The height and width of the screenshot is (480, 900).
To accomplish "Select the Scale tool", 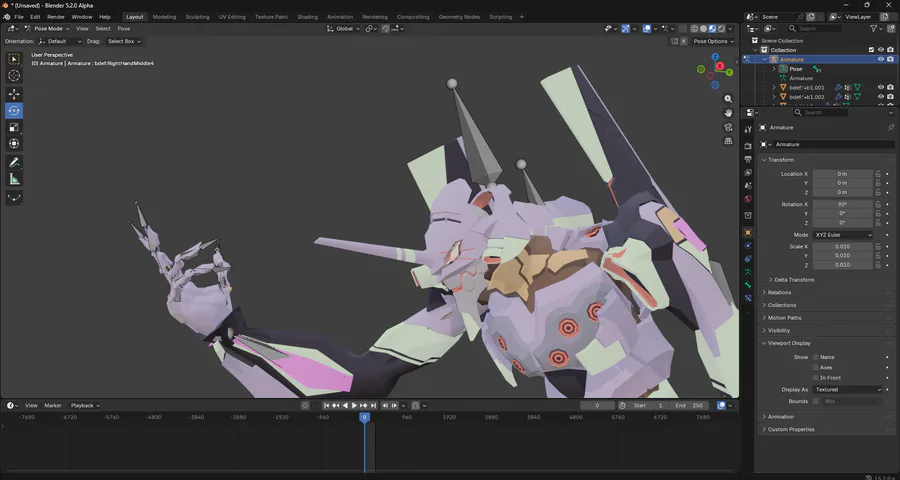I will [14, 127].
